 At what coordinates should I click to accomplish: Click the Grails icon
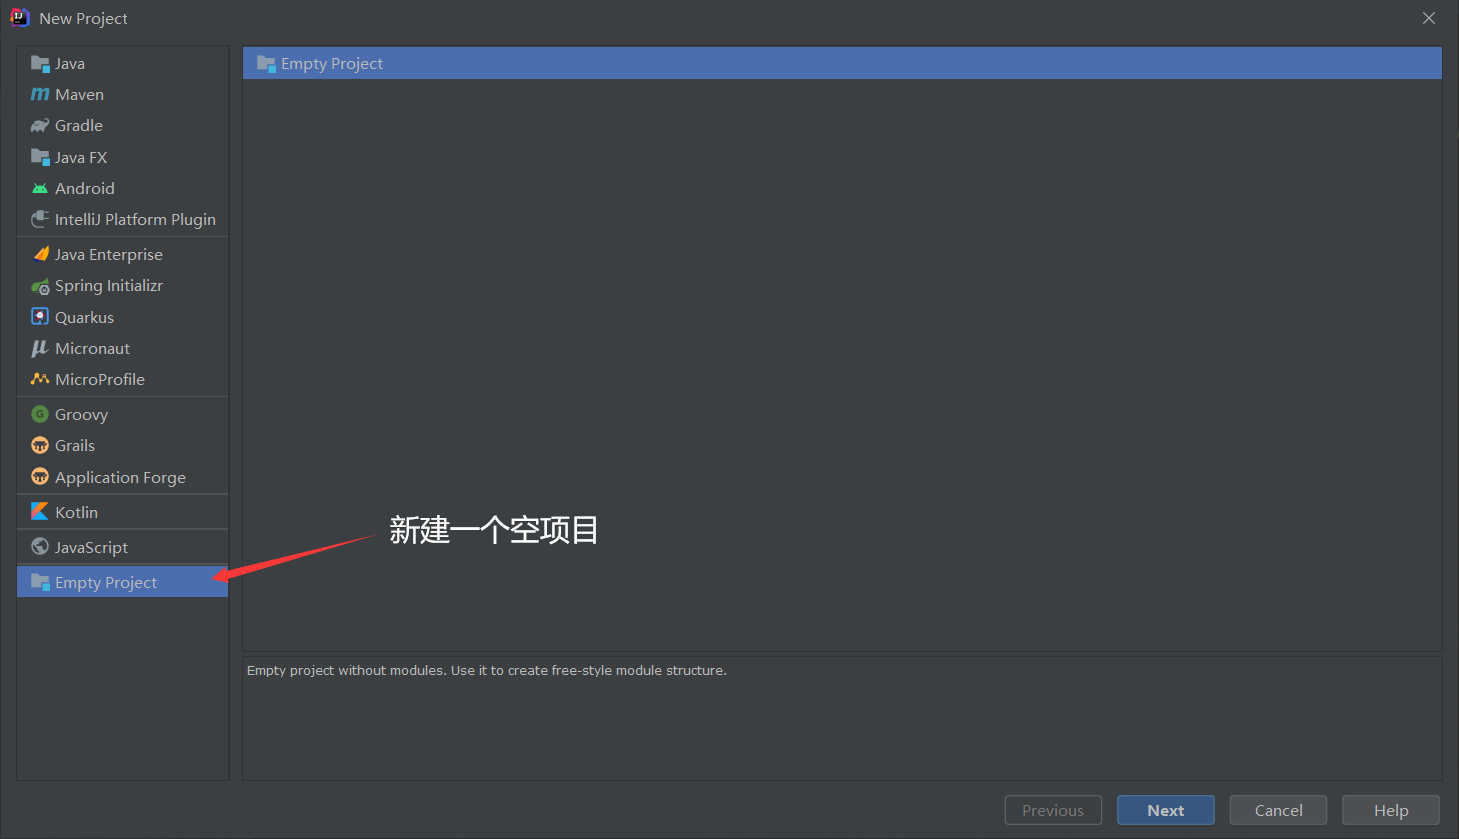point(40,445)
